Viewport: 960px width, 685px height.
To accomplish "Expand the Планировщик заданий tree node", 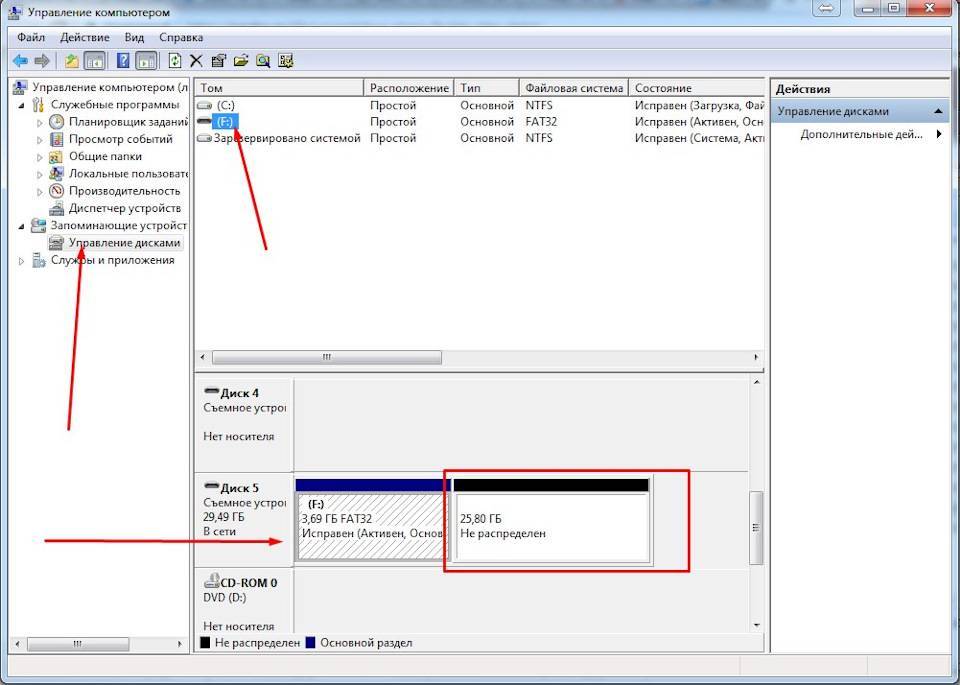I will tap(41, 123).
